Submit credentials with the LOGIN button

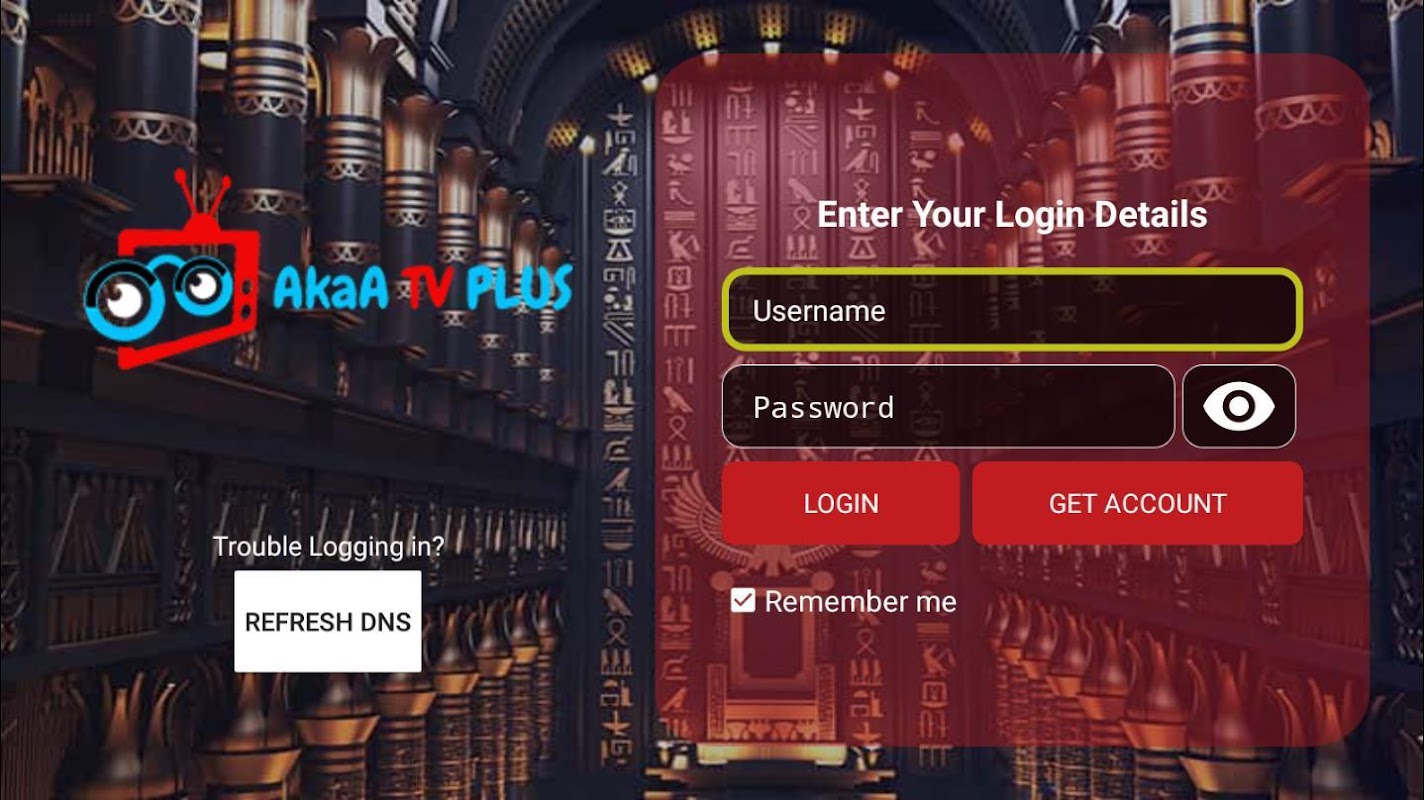[x=841, y=503]
